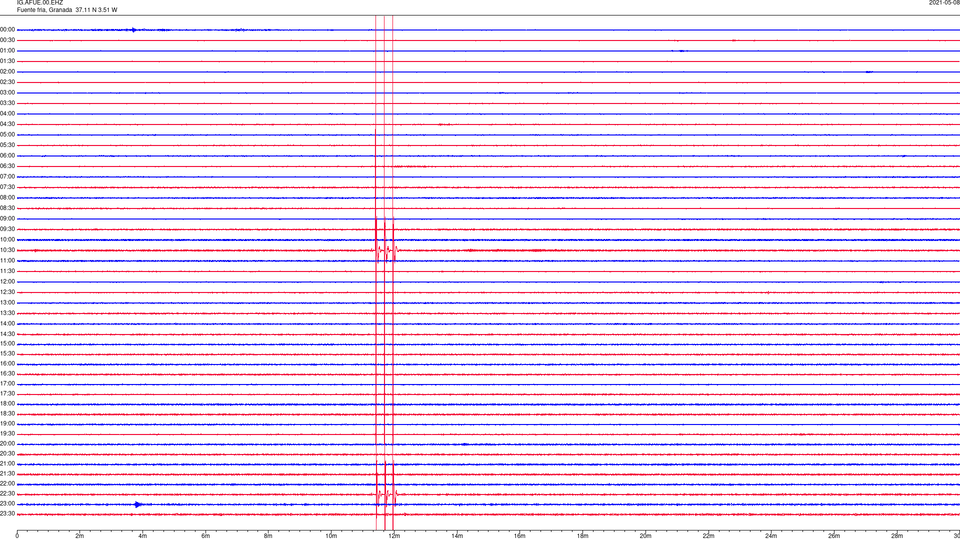The image size is (960, 540).
Task: Click the 01:00 trace row label
Action: click(7, 51)
